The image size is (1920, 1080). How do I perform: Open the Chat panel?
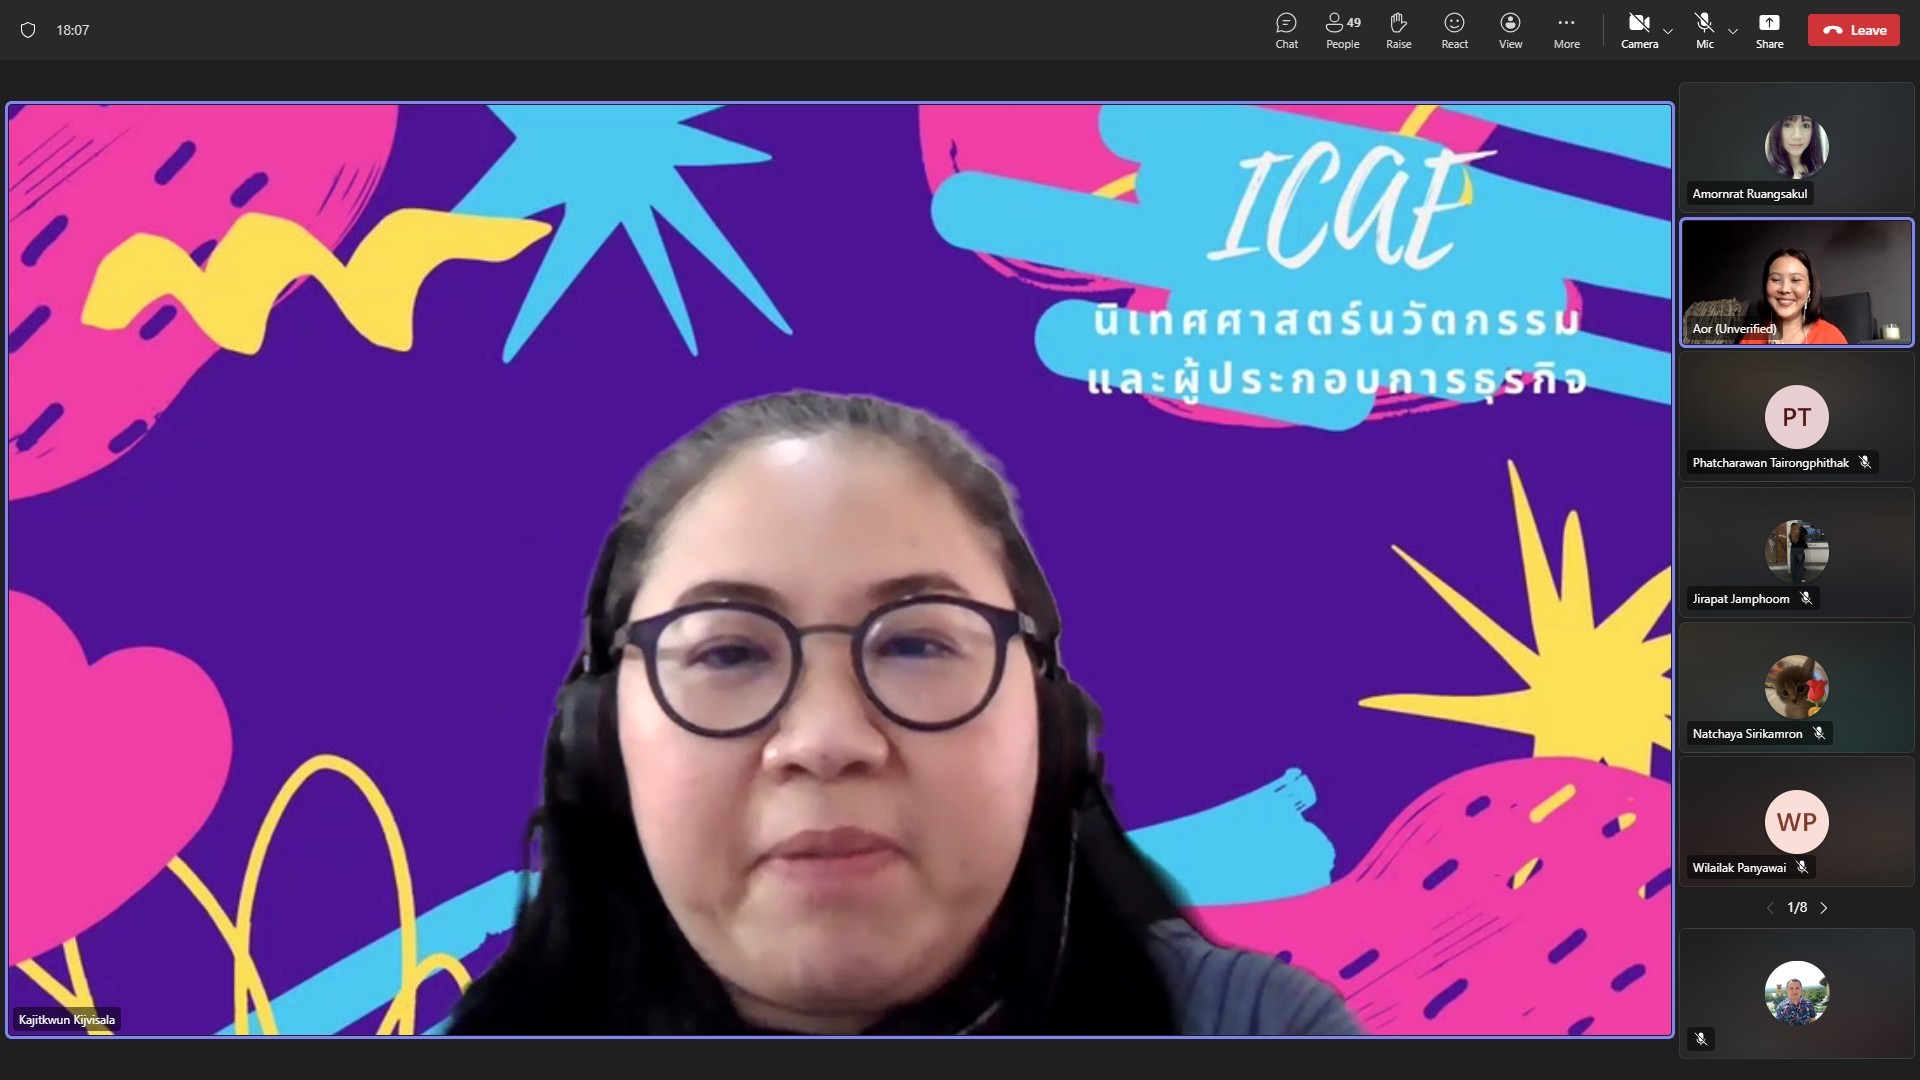pyautogui.click(x=1286, y=30)
